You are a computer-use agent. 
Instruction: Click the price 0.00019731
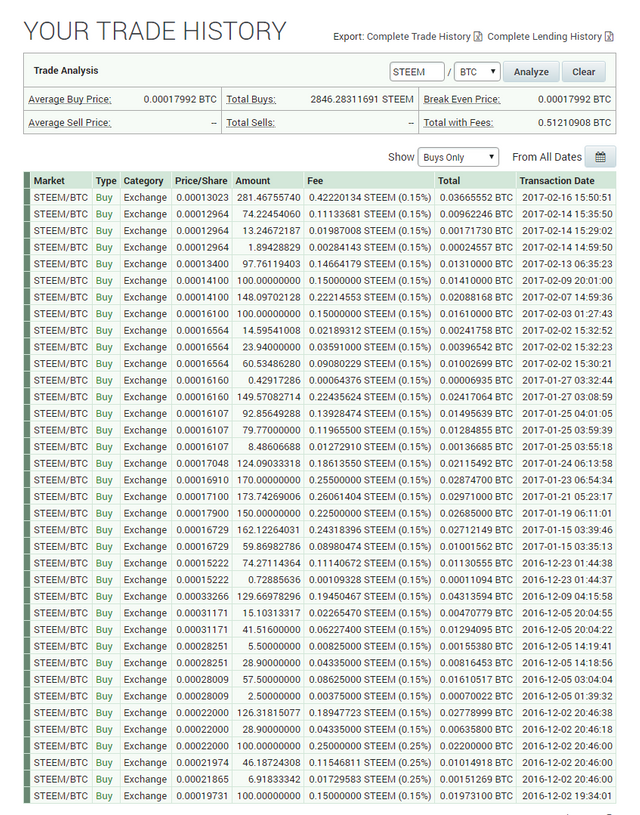[x=202, y=796]
